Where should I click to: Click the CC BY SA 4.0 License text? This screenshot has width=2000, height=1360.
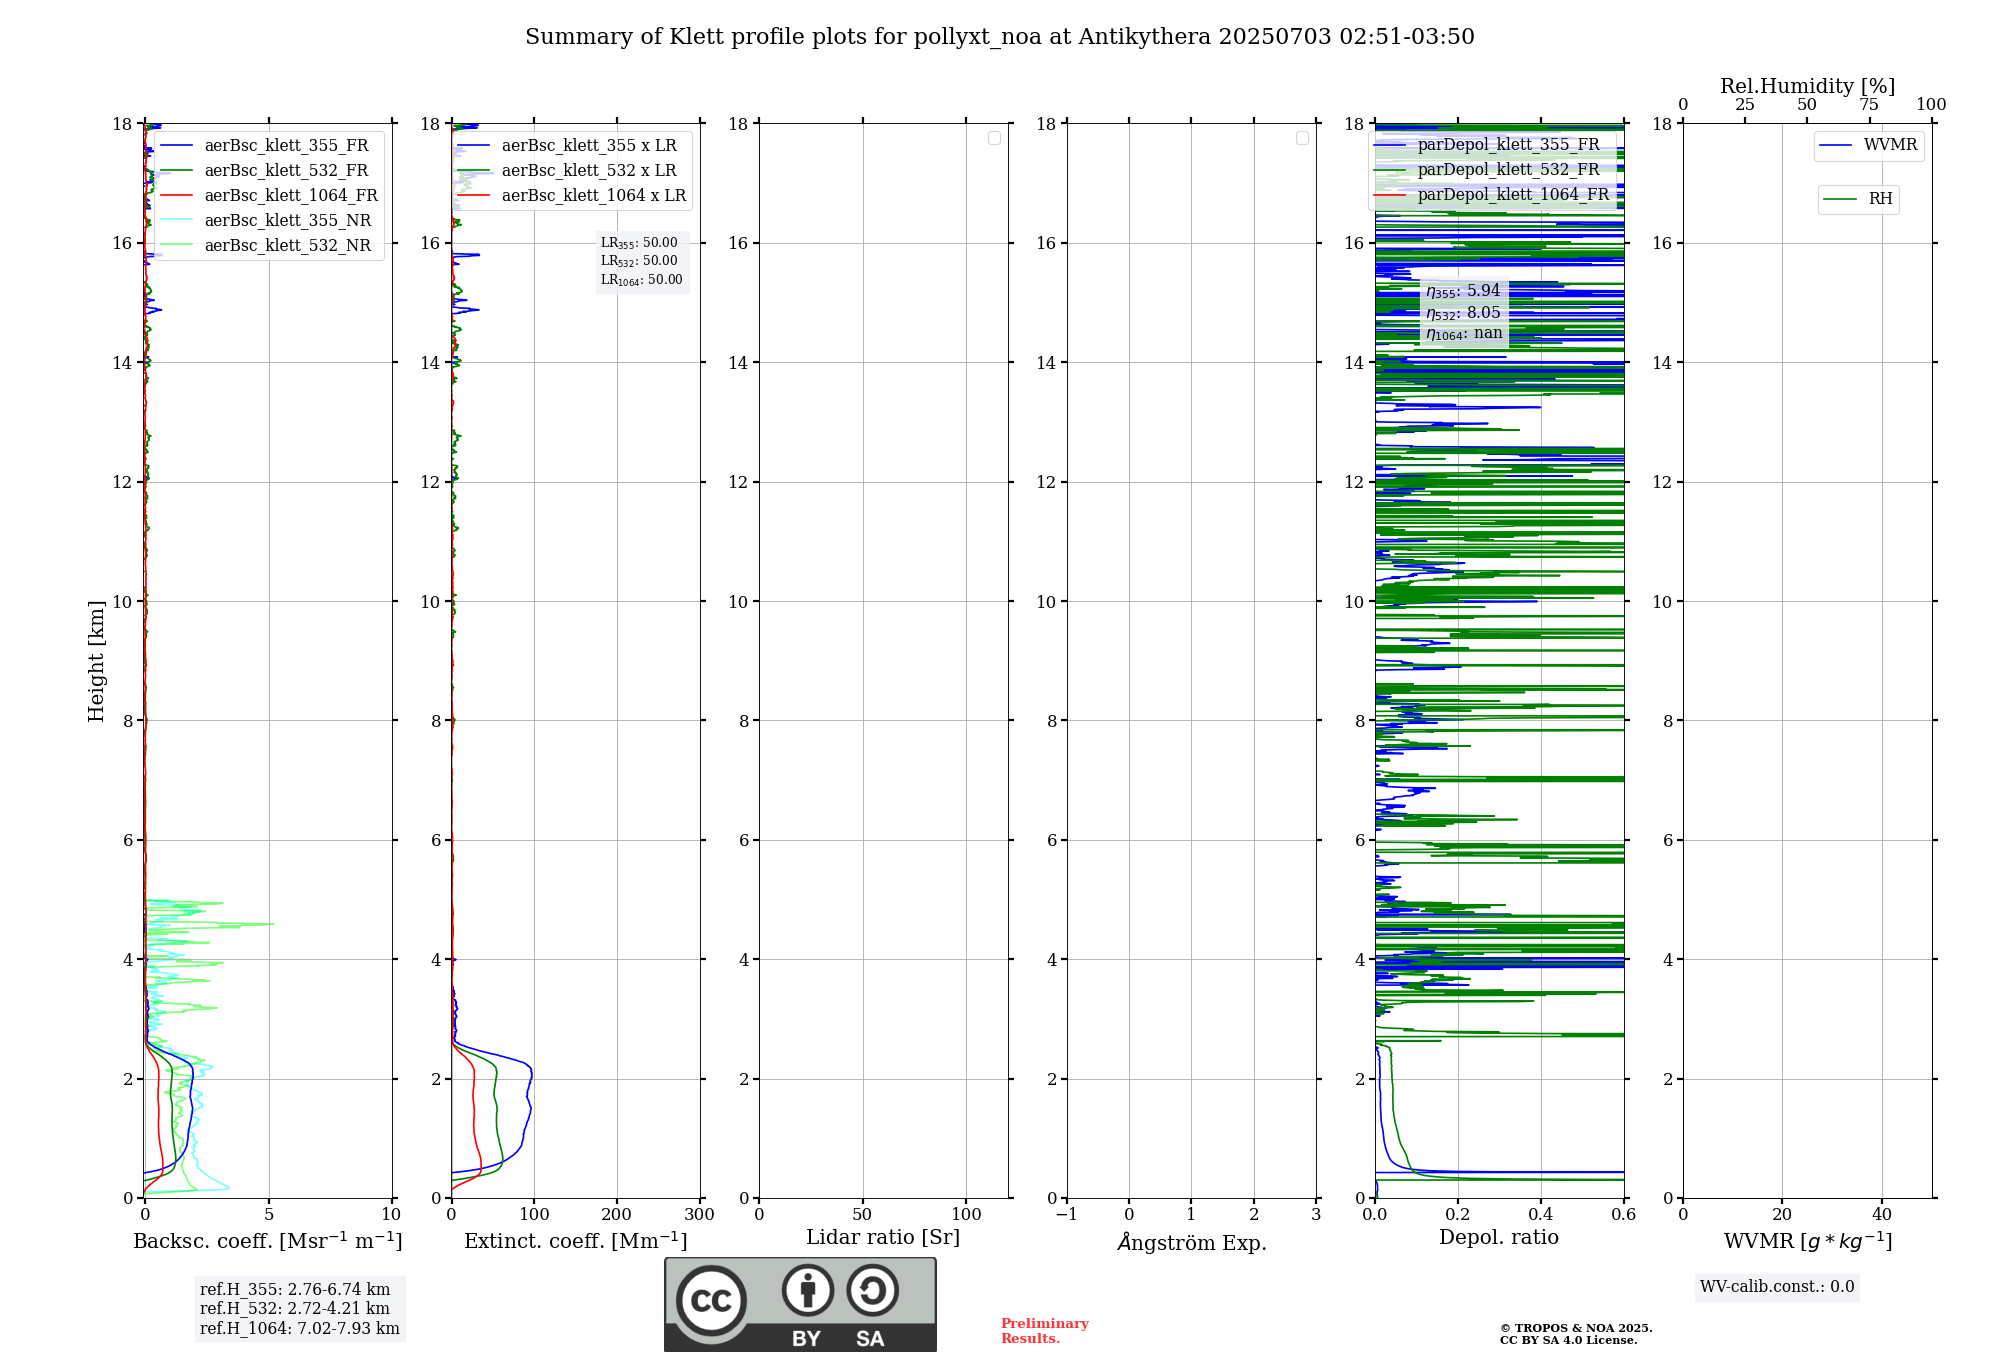[x=1569, y=1340]
